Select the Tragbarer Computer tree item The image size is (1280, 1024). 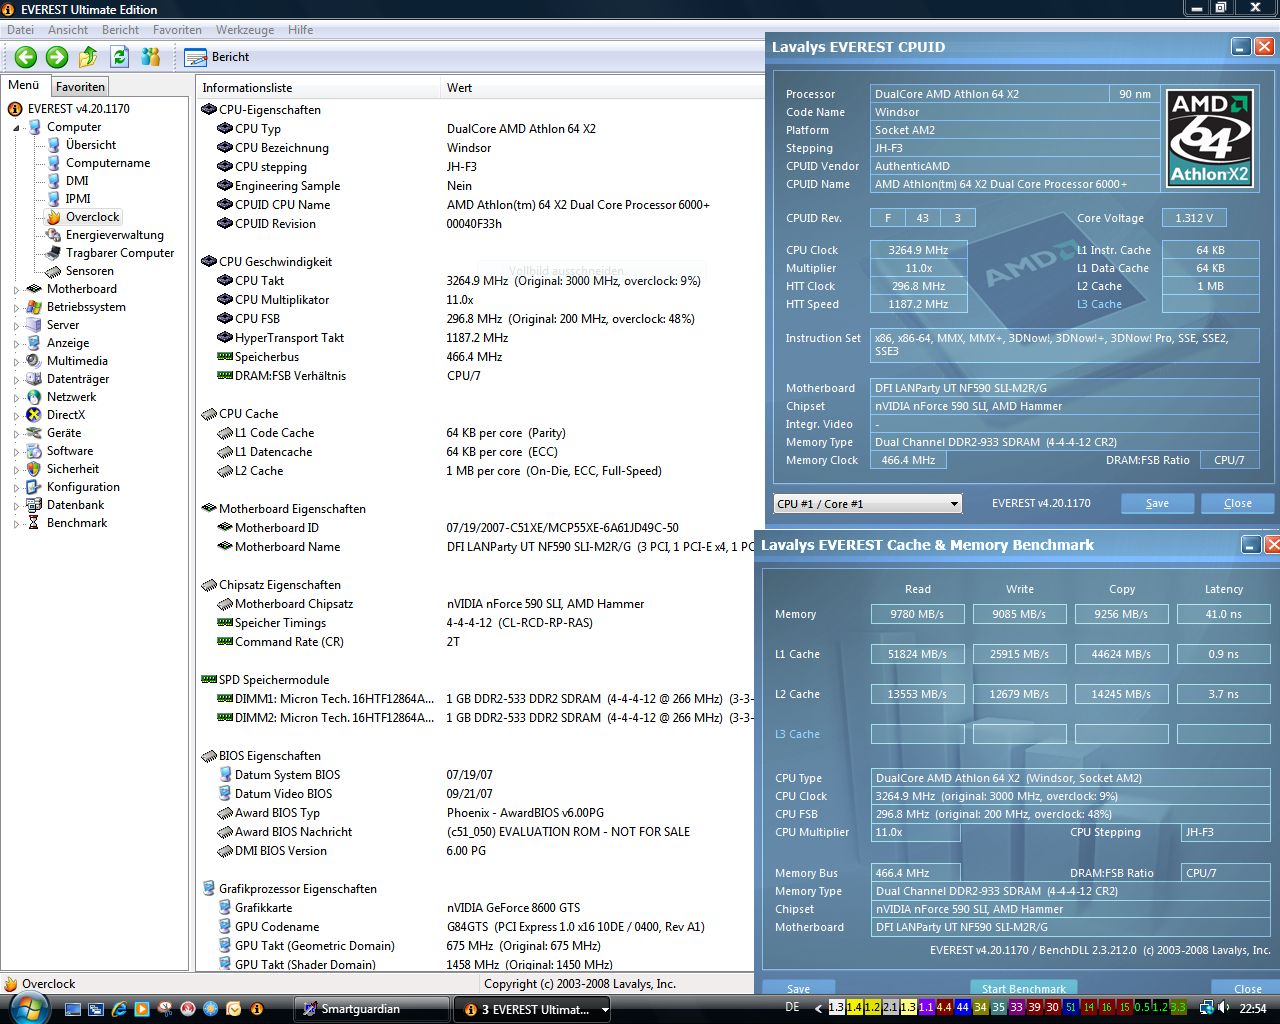point(120,253)
